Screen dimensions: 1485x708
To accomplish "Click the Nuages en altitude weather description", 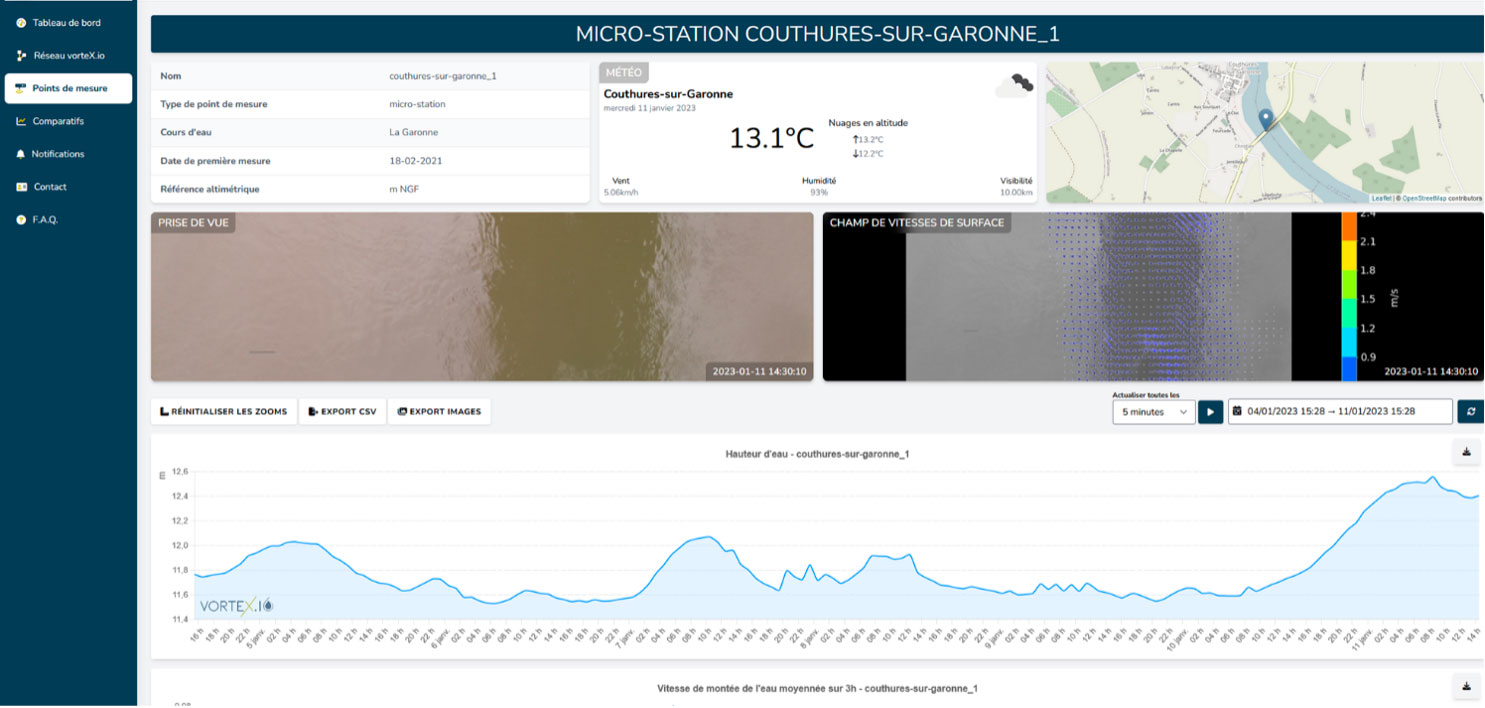I will pyautogui.click(x=868, y=123).
